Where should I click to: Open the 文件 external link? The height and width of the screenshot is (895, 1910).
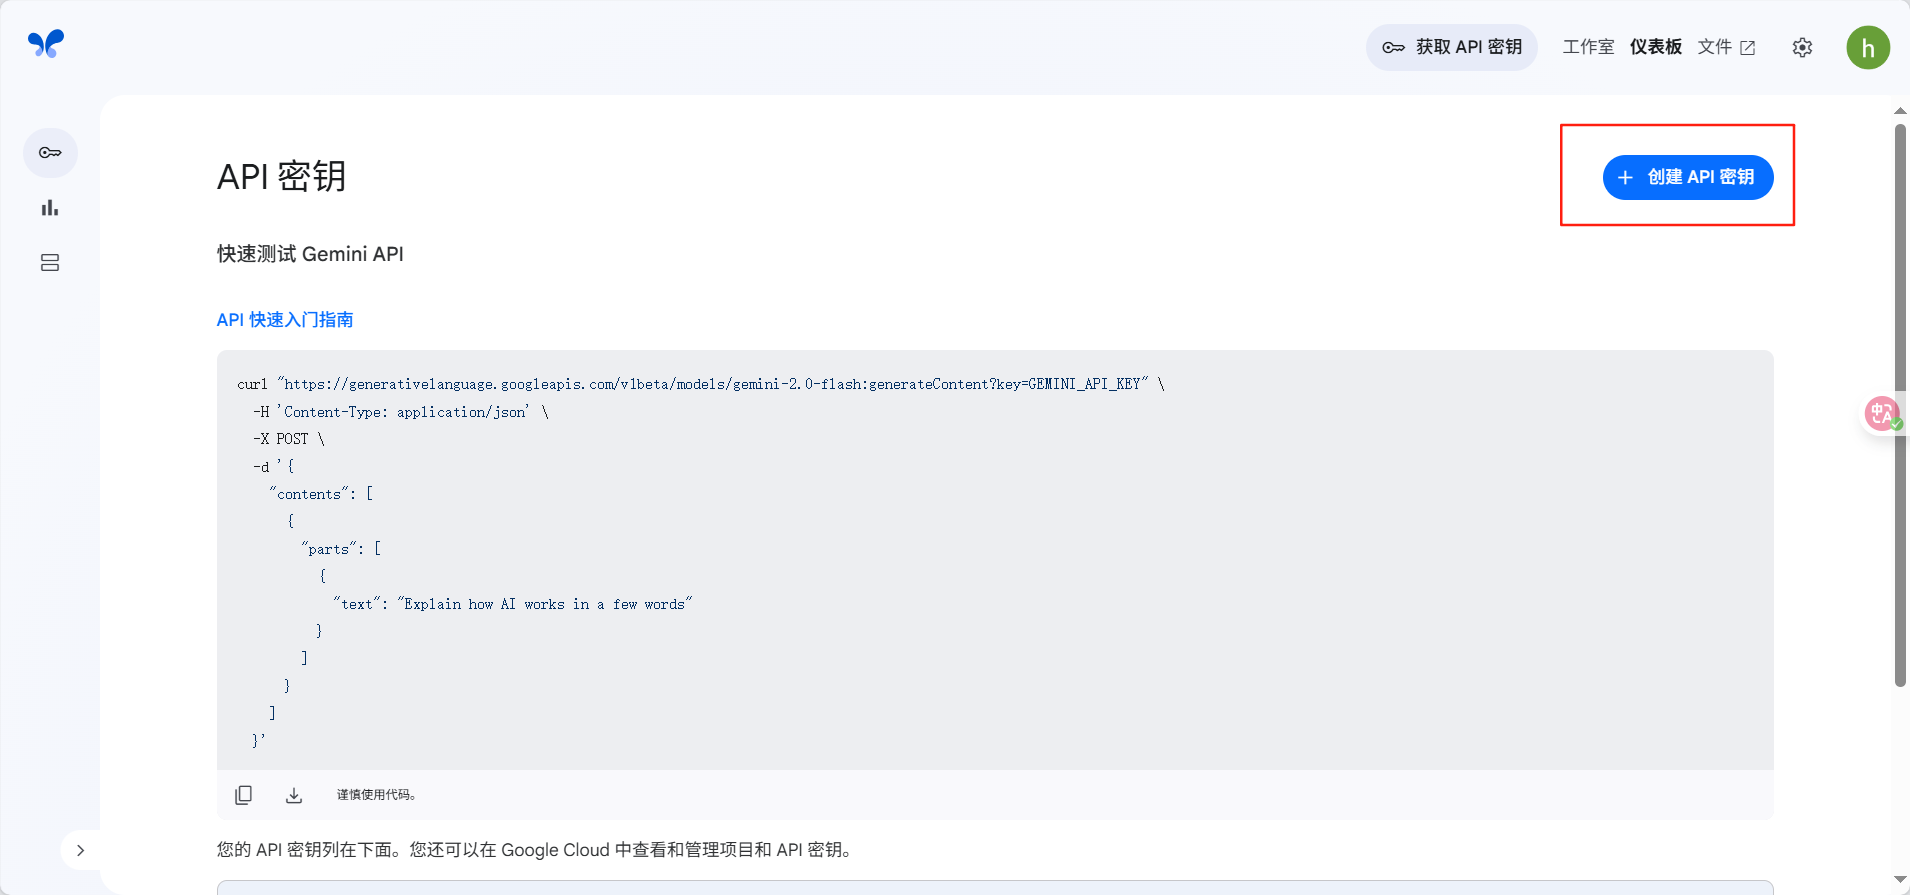(x=1726, y=47)
